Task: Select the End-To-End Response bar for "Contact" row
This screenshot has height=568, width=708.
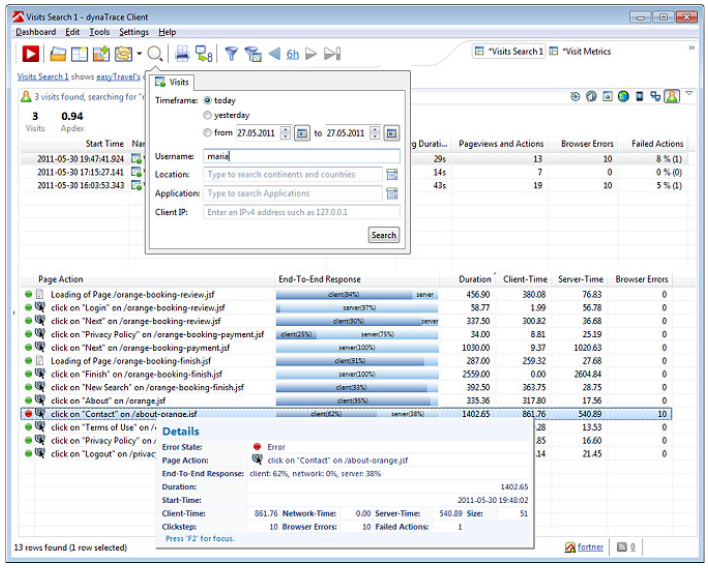Action: [357, 413]
